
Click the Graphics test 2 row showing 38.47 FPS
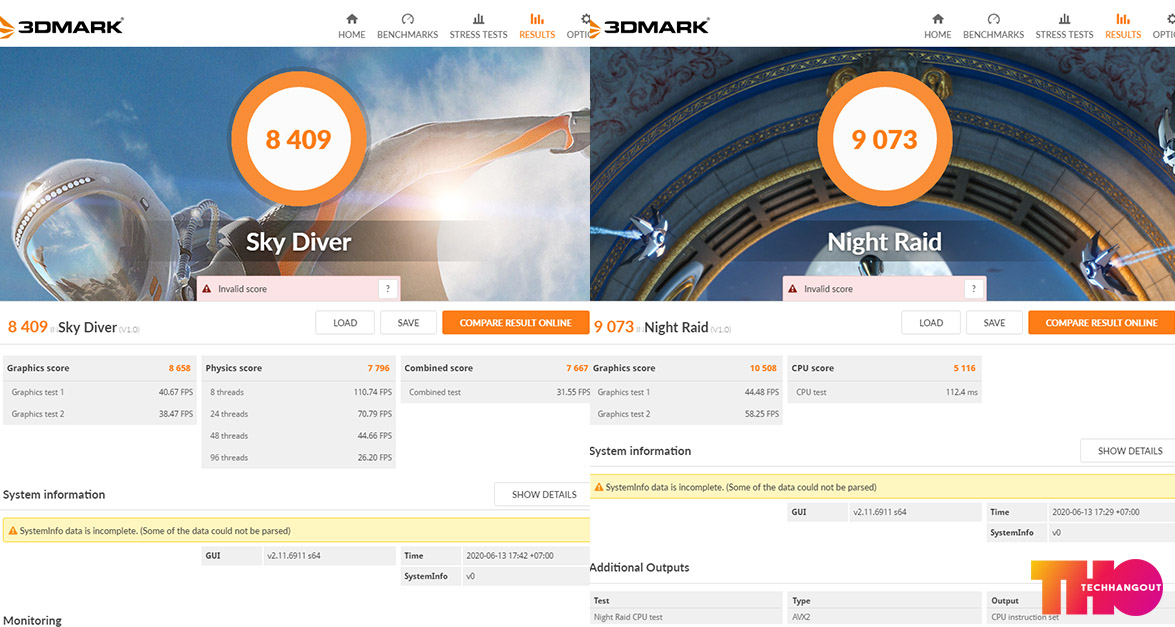[100, 414]
